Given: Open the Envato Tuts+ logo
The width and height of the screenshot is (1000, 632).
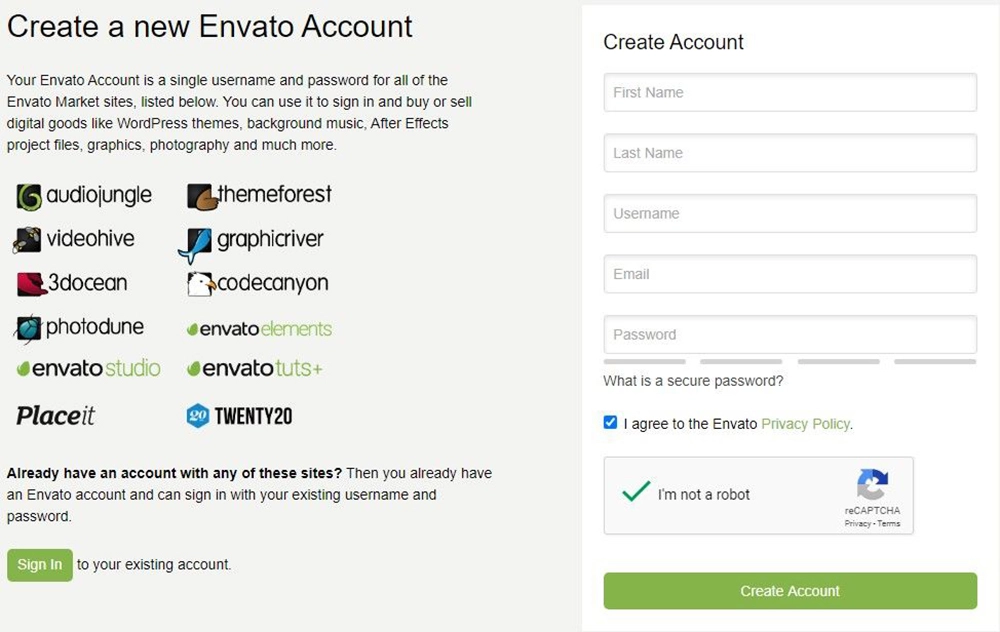Looking at the screenshot, I should click(255, 369).
